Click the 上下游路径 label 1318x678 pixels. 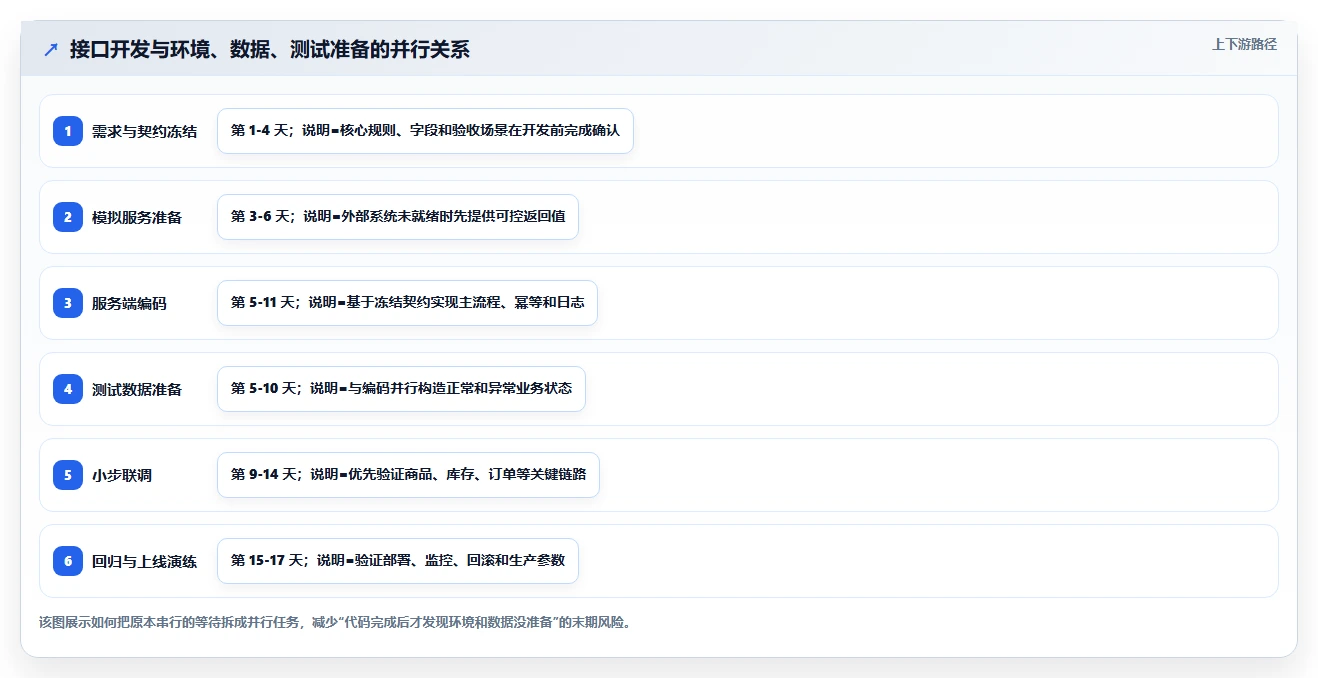tap(1244, 44)
